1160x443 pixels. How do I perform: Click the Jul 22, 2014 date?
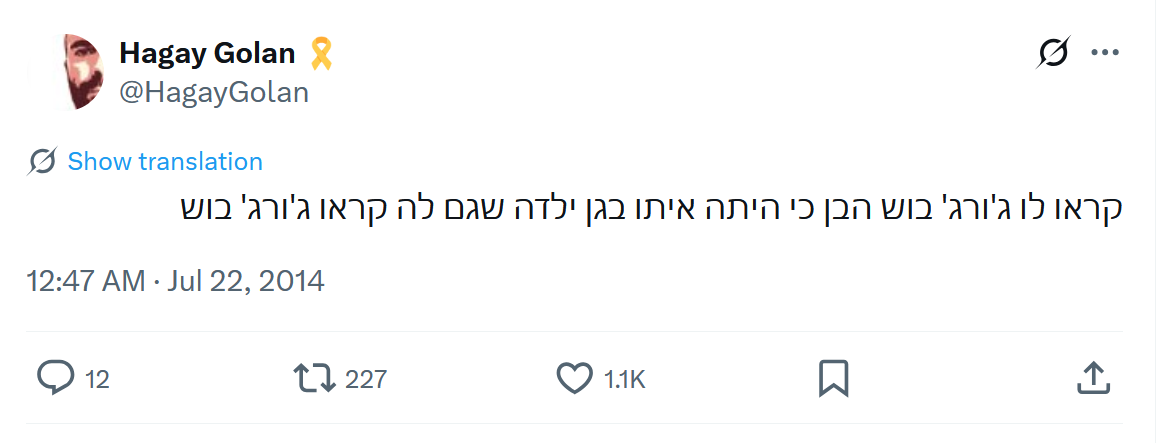[249, 281]
